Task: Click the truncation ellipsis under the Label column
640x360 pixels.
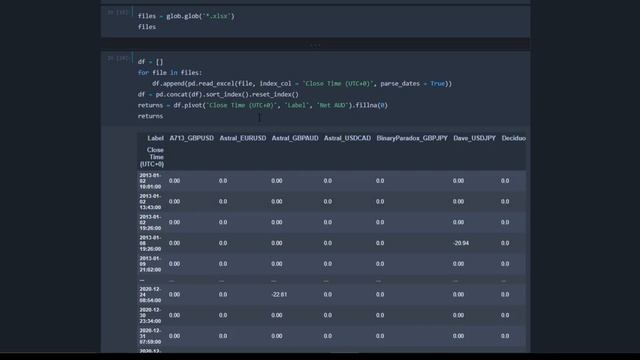Action: [142, 280]
